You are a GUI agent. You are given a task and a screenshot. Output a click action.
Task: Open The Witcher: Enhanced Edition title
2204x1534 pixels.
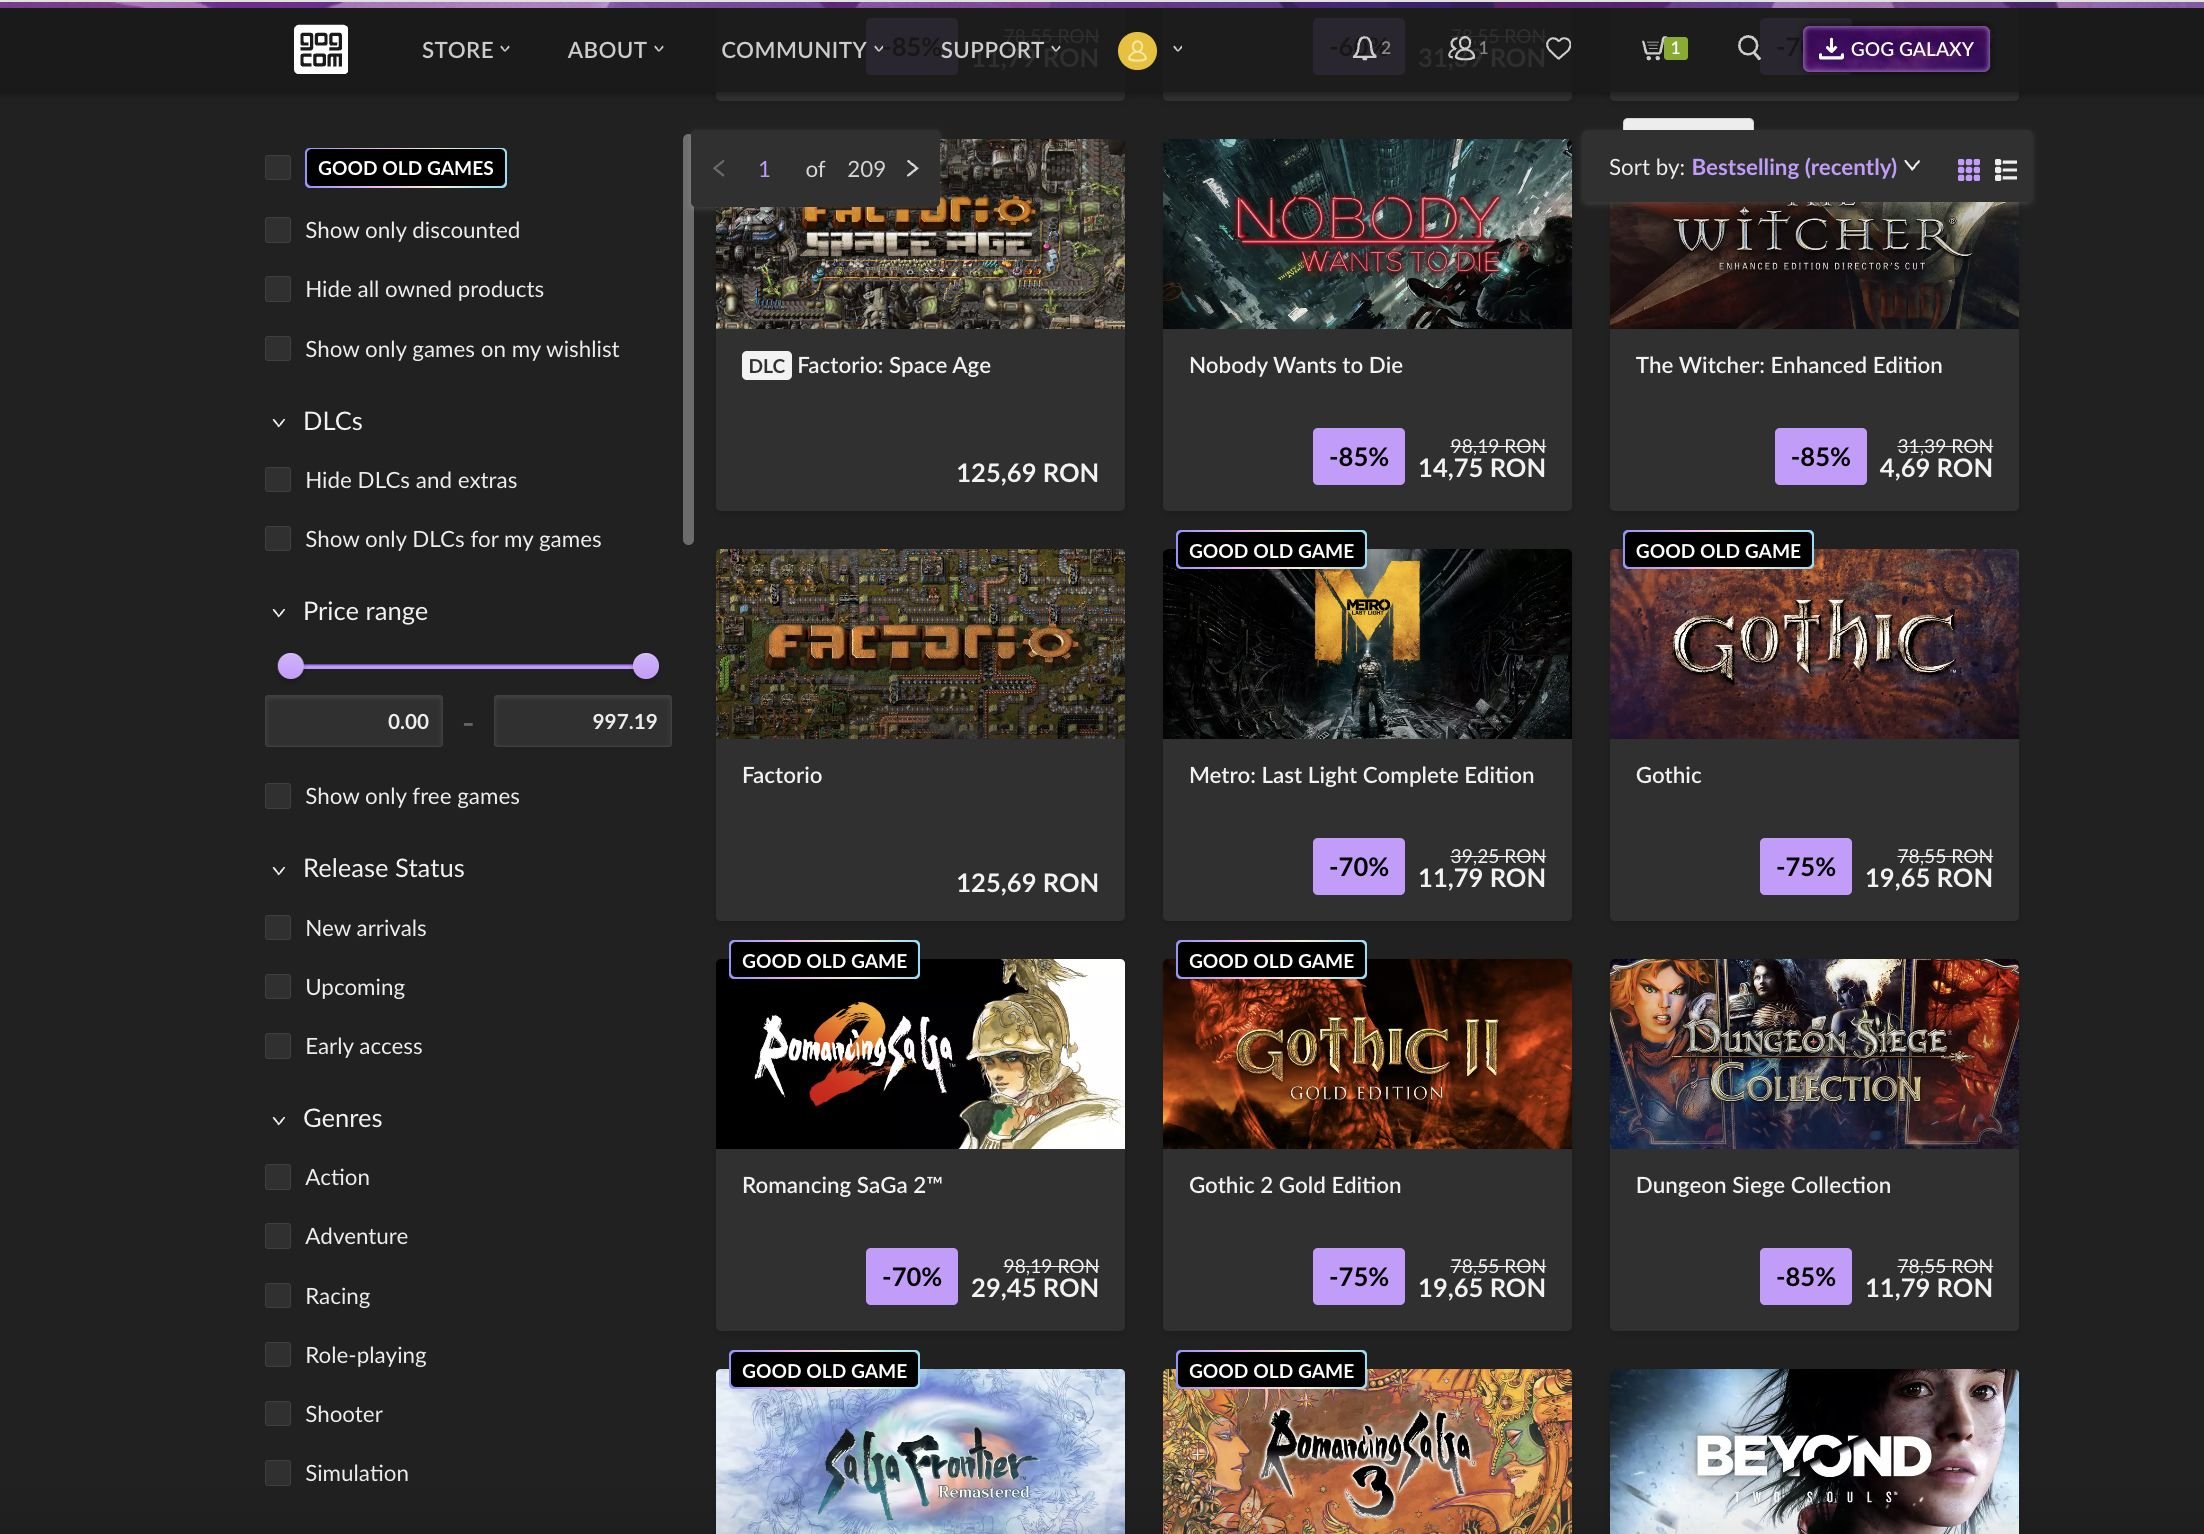coord(1788,365)
